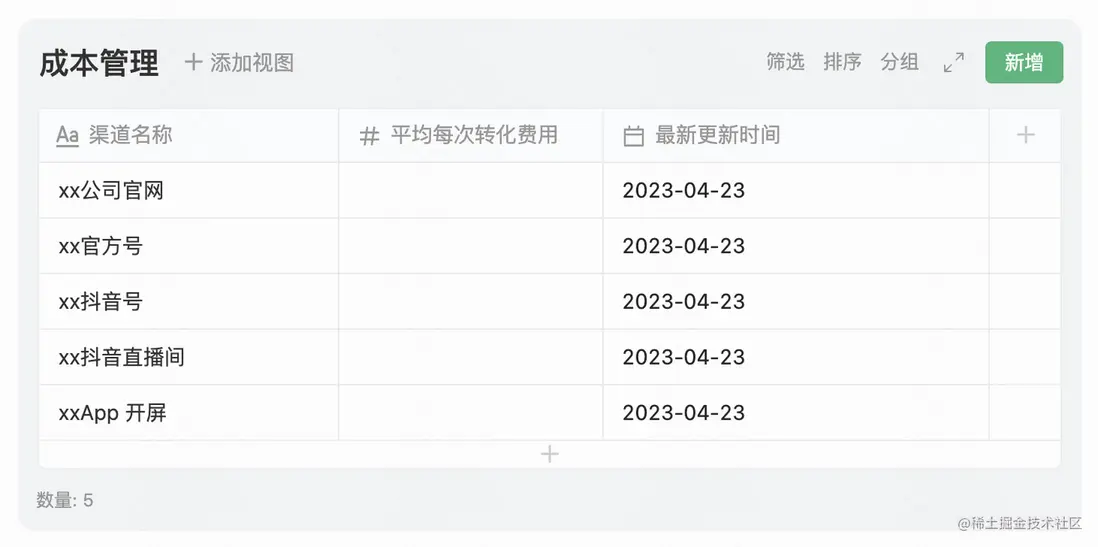Viewport: 1098px width, 547px height.
Task: Click the text type icon beside 渠道名称
Action: (67, 136)
